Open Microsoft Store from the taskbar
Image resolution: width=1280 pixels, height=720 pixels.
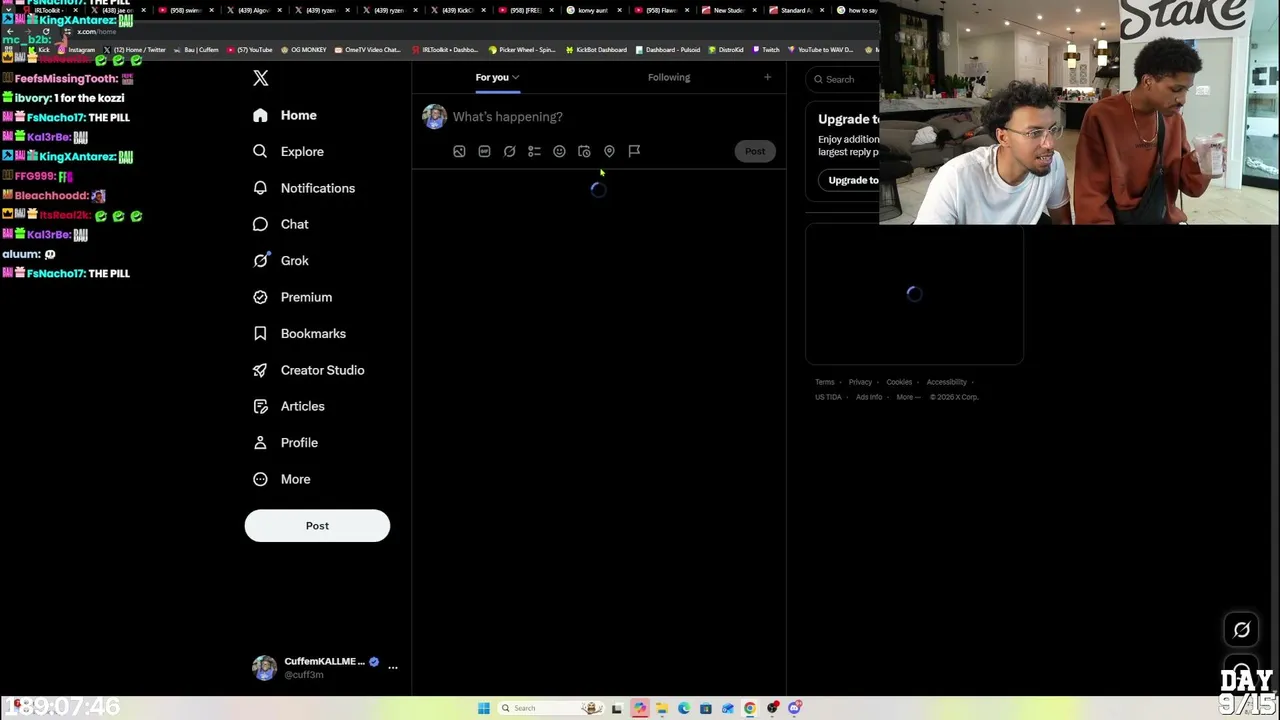pyautogui.click(x=706, y=708)
